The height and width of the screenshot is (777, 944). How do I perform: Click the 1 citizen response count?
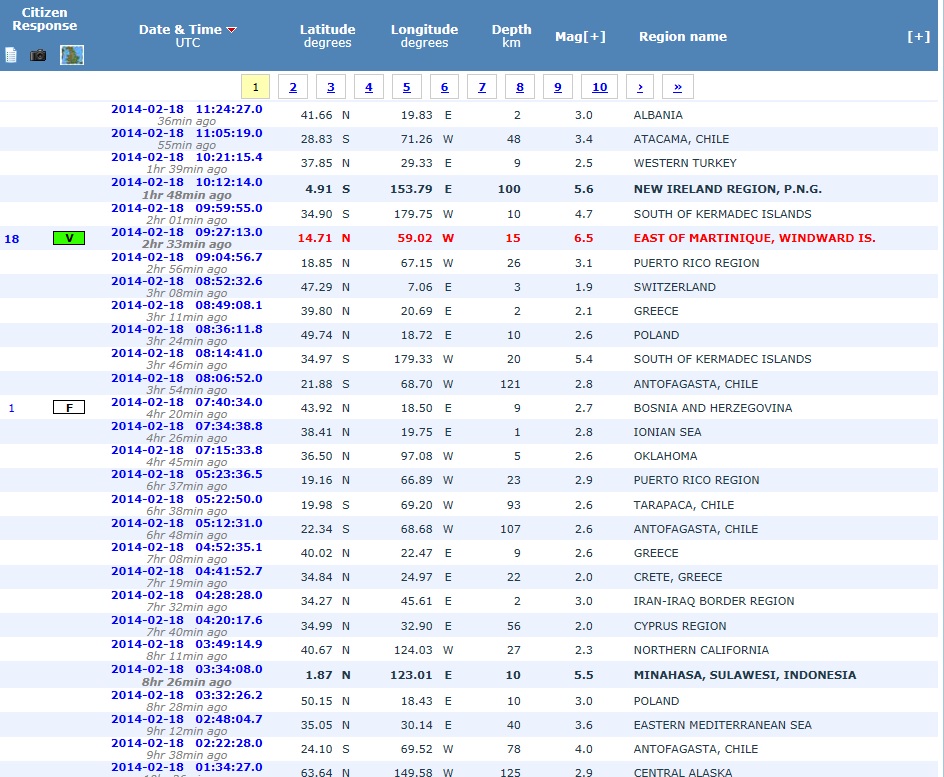click(11, 408)
